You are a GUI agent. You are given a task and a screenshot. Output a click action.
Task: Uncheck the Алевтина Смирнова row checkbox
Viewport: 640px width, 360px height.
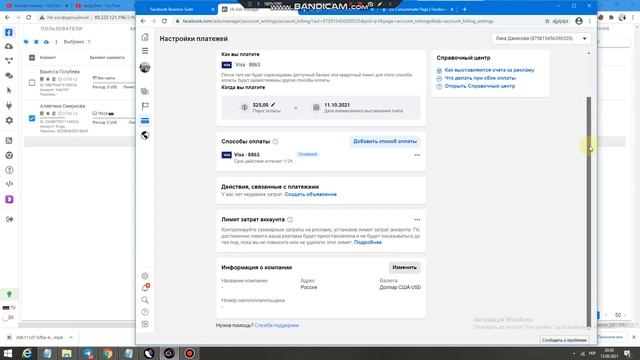click(32, 118)
